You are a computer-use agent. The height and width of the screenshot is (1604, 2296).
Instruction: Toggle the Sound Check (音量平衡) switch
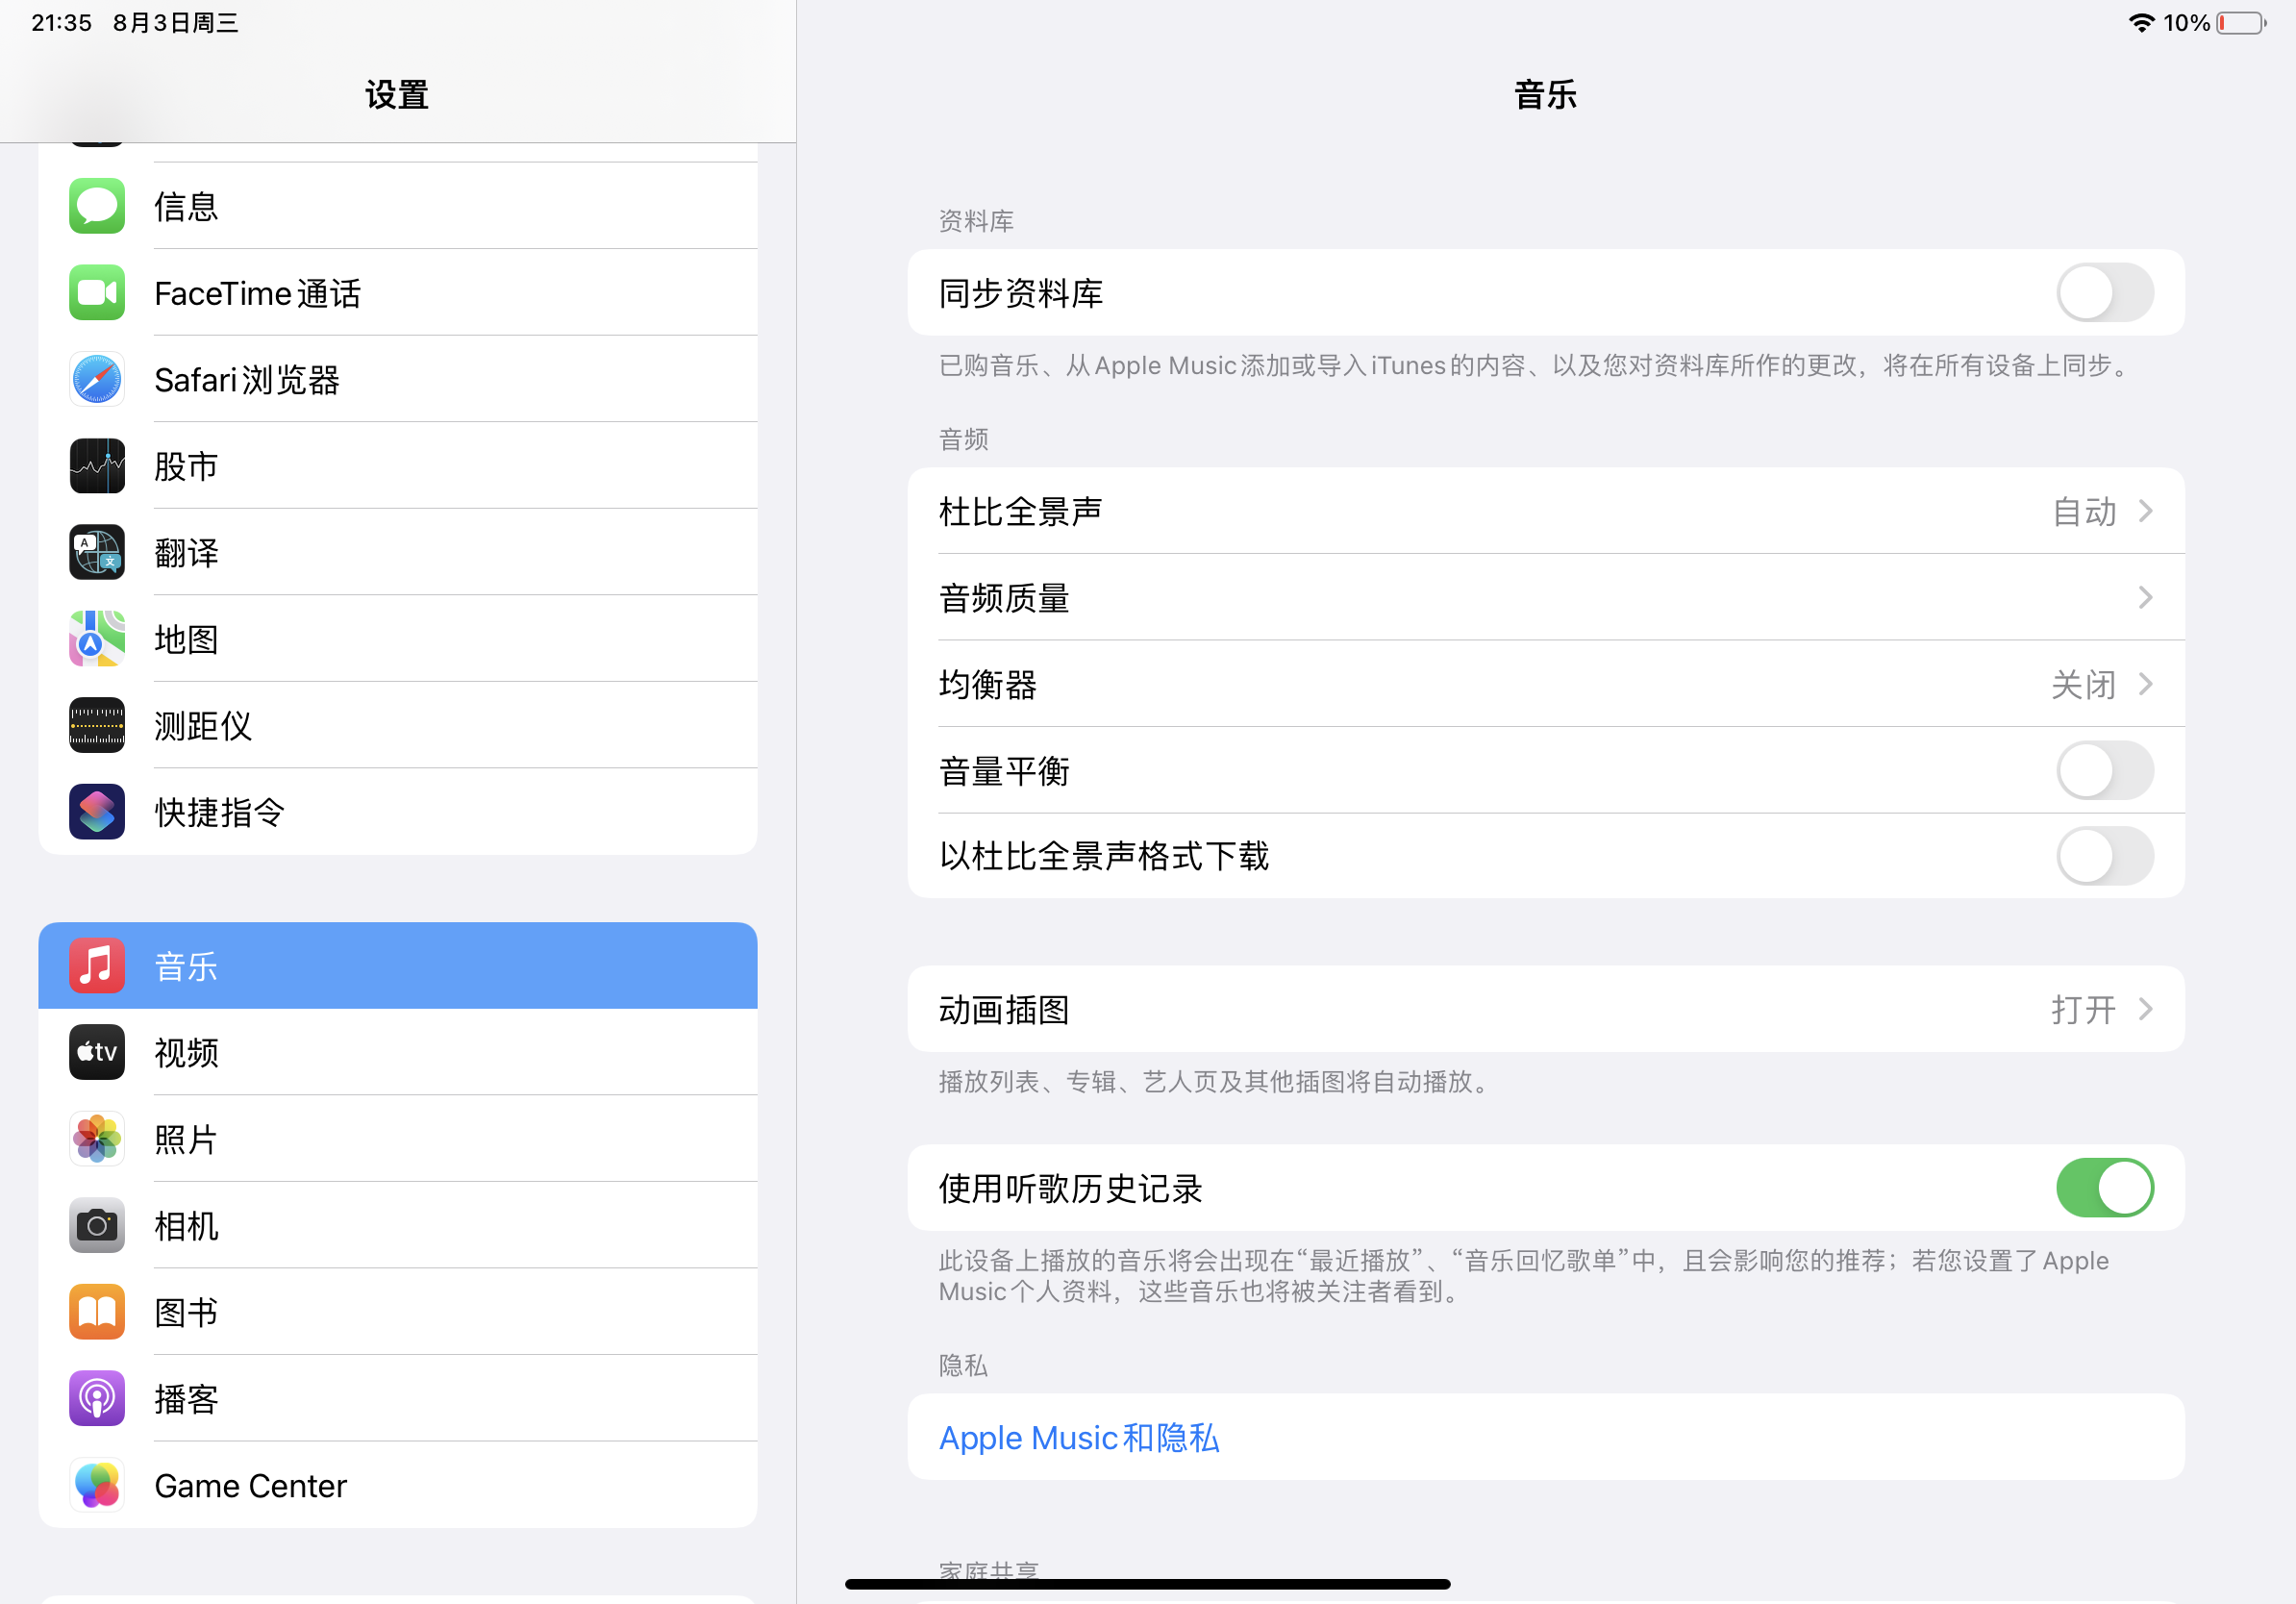coord(2104,771)
